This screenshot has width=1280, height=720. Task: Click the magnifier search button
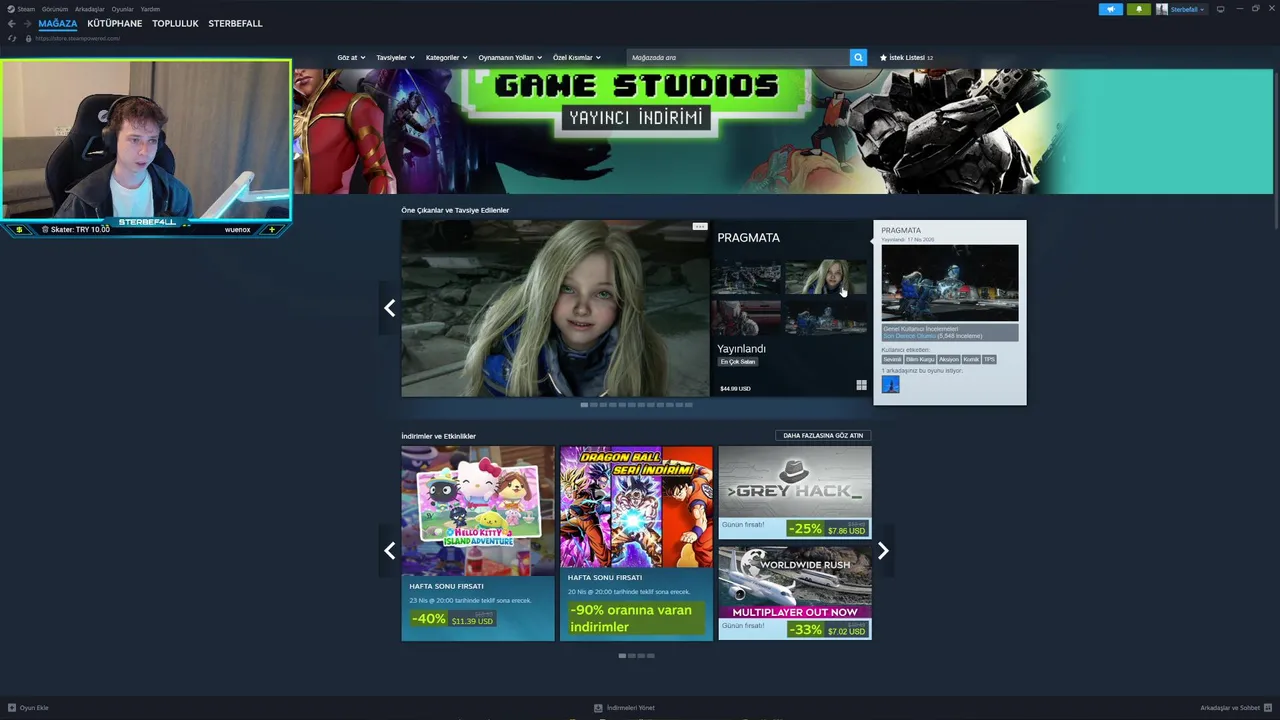(x=858, y=58)
